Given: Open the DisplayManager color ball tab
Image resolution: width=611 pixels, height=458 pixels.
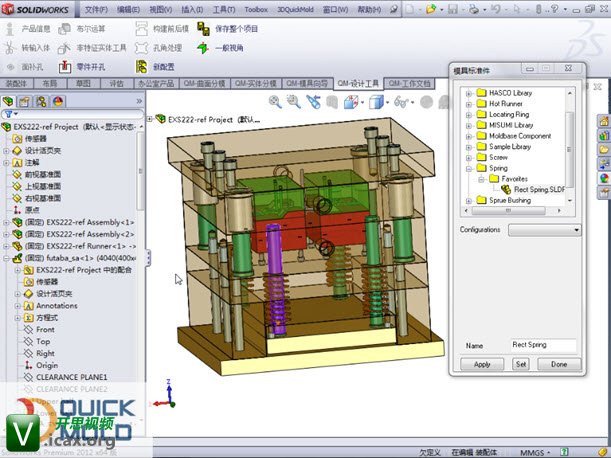Looking at the screenshot, I should click(58, 101).
